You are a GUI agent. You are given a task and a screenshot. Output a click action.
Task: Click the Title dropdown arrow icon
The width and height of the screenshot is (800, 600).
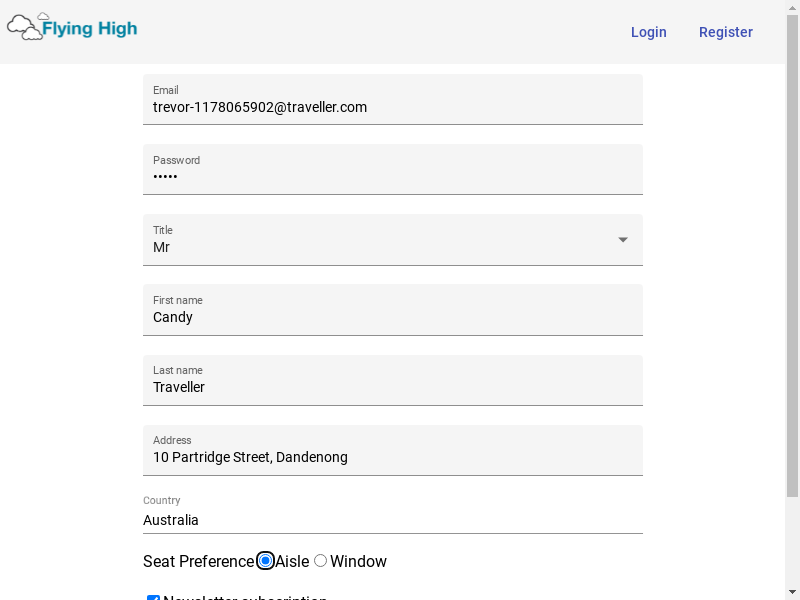pos(623,240)
